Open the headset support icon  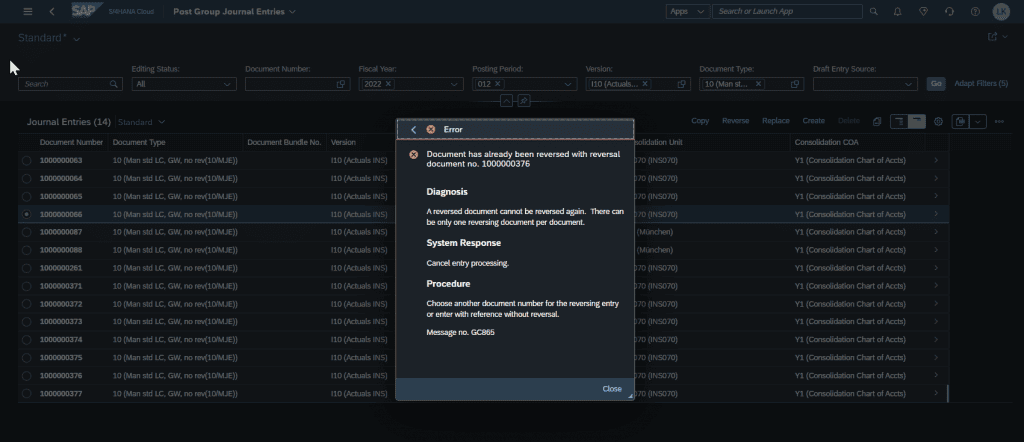tap(949, 12)
